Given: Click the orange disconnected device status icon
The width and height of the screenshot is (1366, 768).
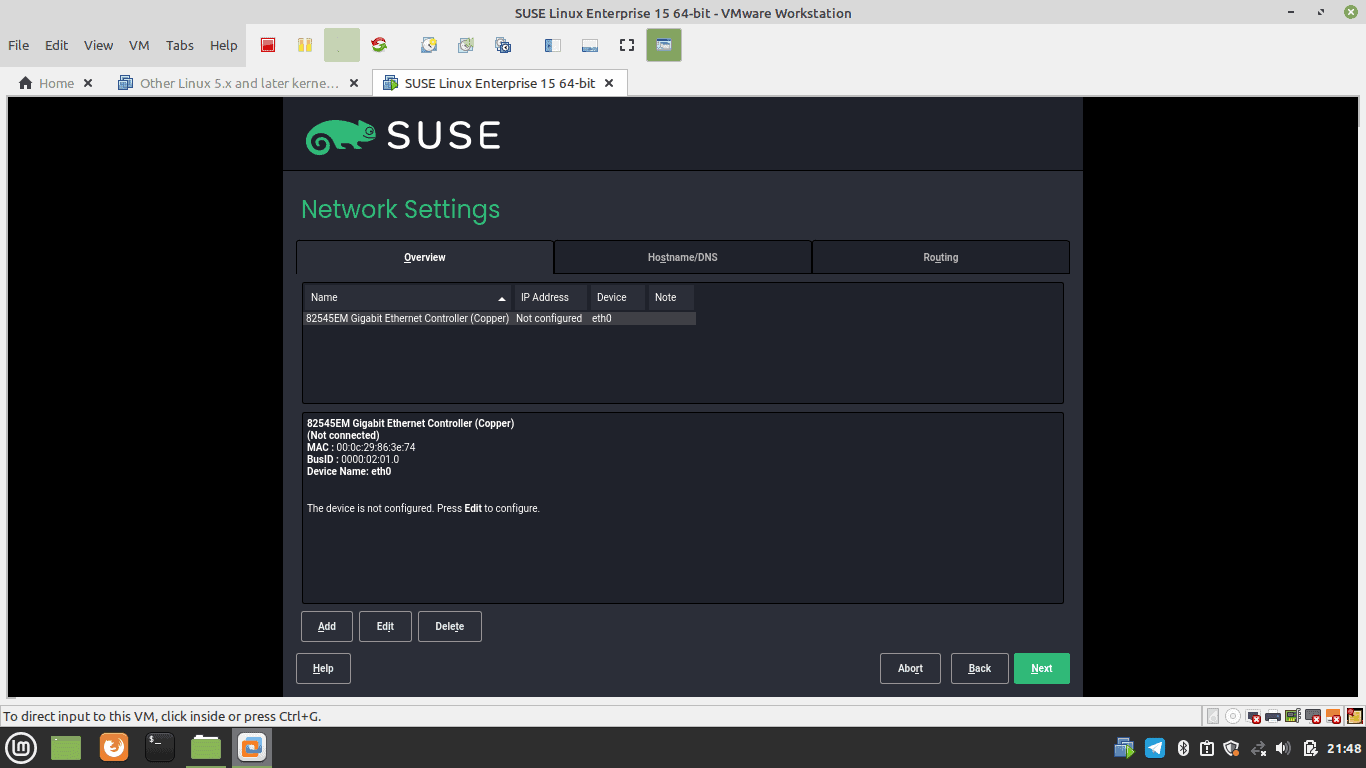Looking at the screenshot, I should (1333, 716).
